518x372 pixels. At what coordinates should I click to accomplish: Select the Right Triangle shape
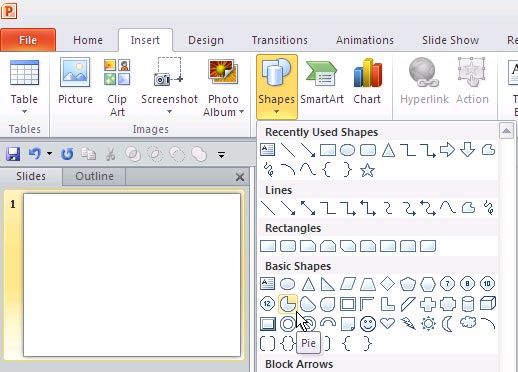pyautogui.click(x=327, y=284)
